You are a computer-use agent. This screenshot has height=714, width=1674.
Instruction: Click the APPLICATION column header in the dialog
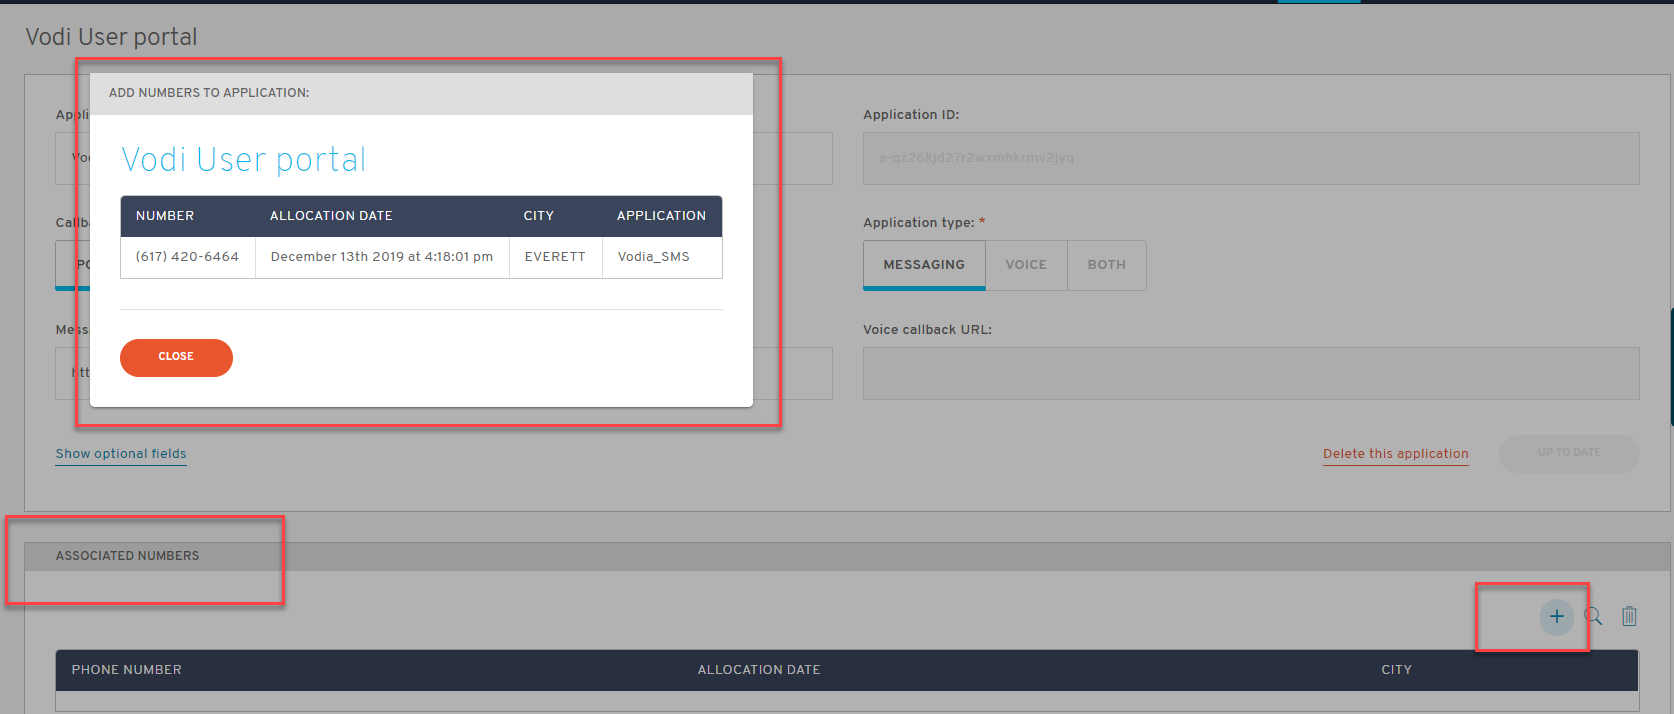(661, 216)
